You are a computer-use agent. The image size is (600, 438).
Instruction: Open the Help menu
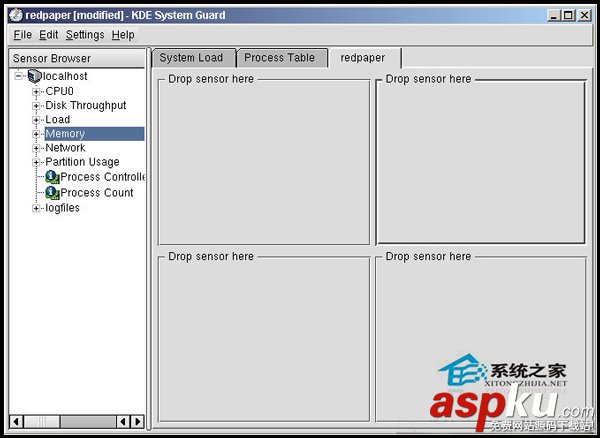(123, 35)
